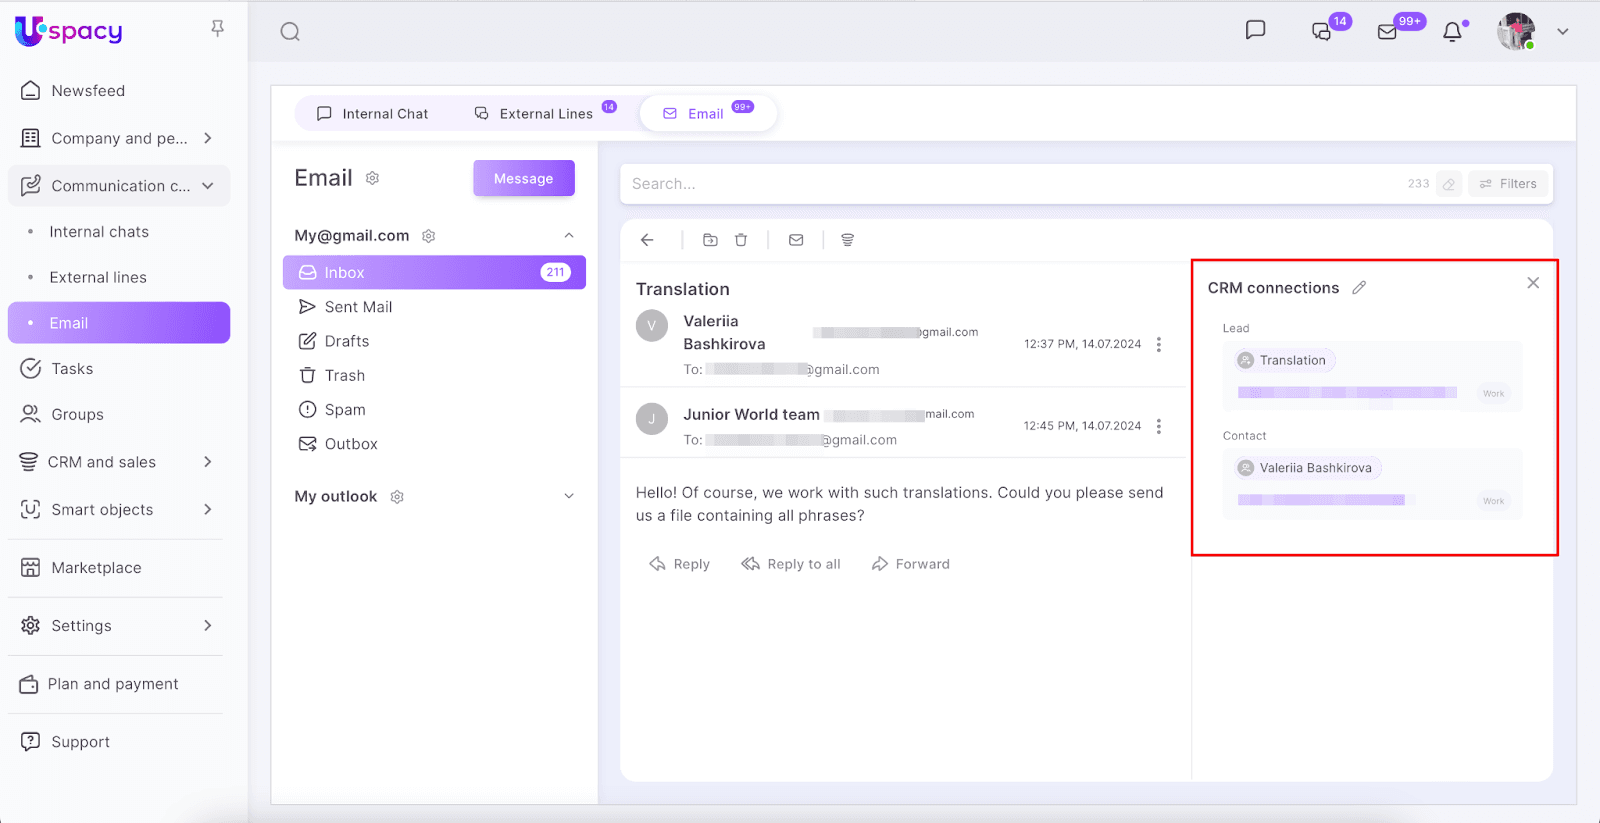
Task: Open the notifications bell
Action: tap(1452, 32)
